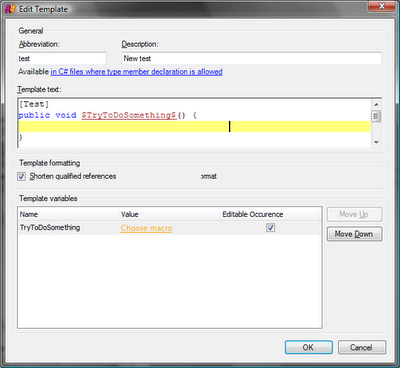This screenshot has height=368, width=400.
Task: Focus the Abbreviation field containing test
Action: pyautogui.click(x=62, y=59)
